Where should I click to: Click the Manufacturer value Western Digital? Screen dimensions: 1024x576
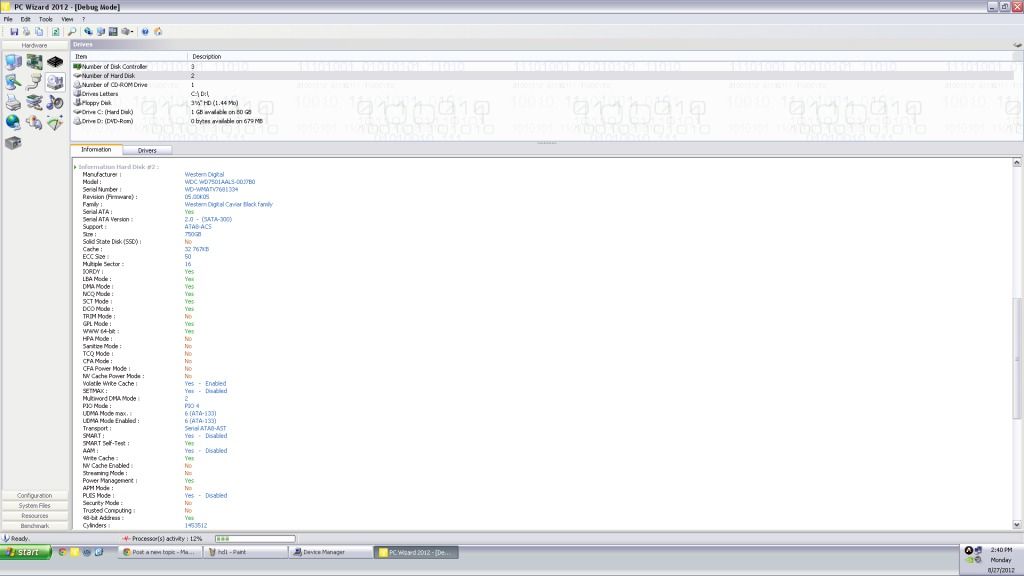pos(204,174)
